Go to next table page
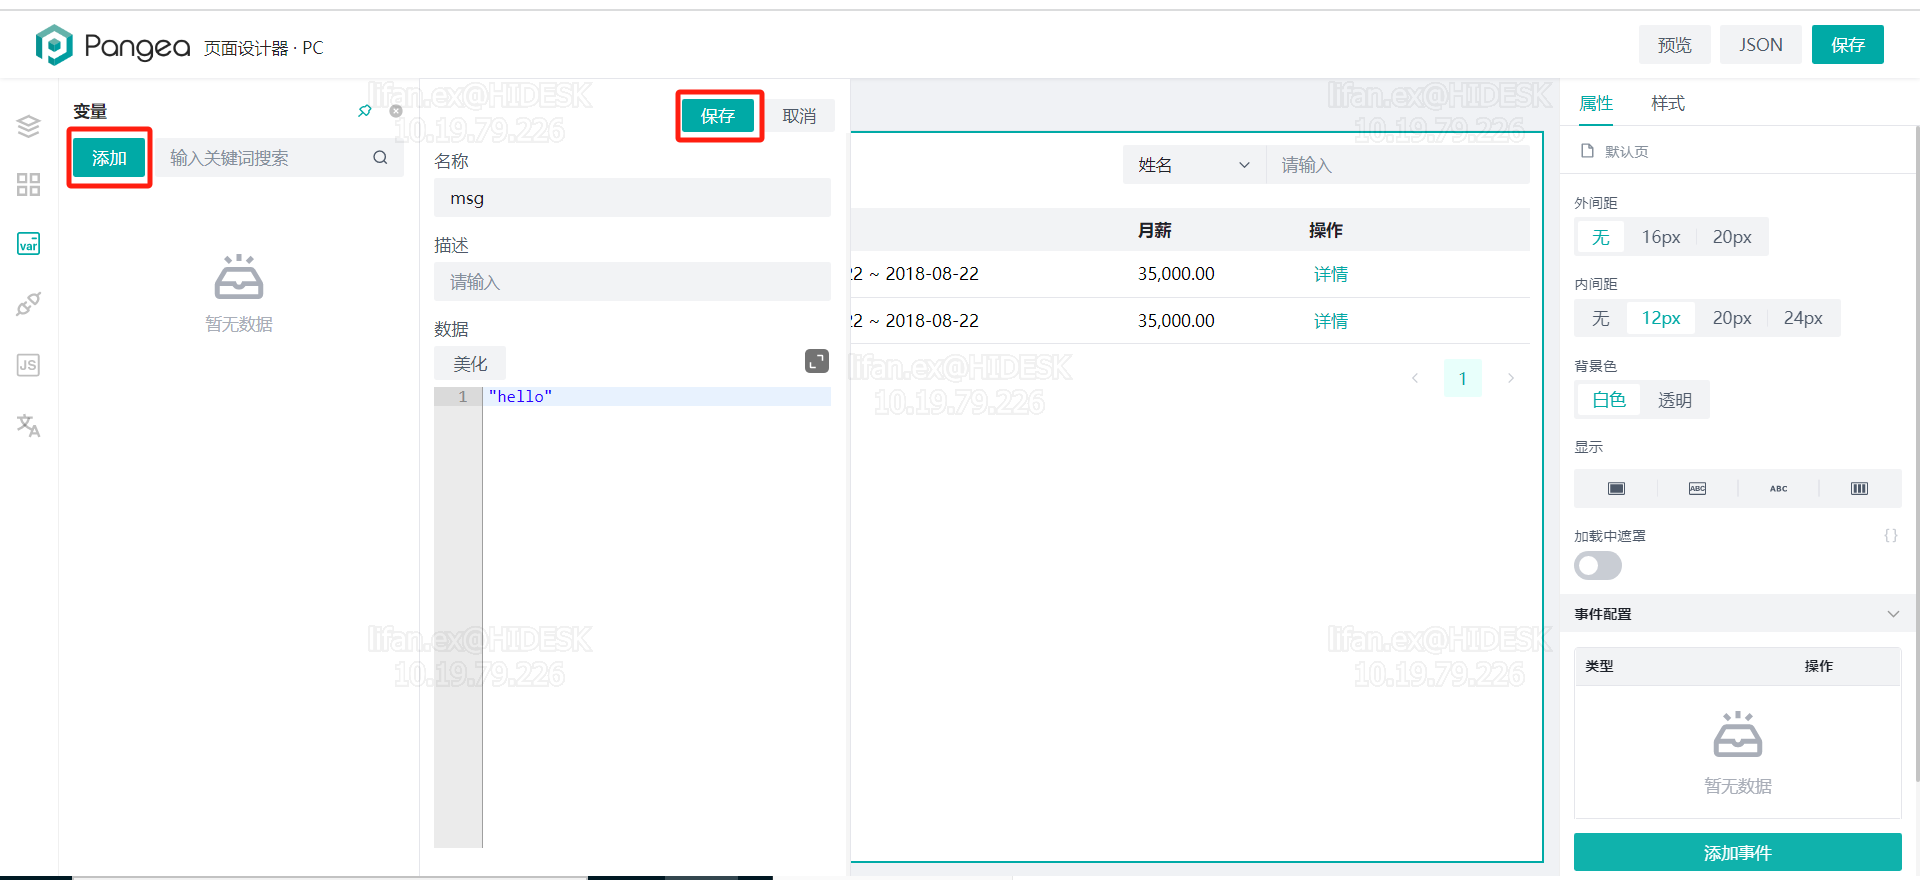 (x=1510, y=378)
